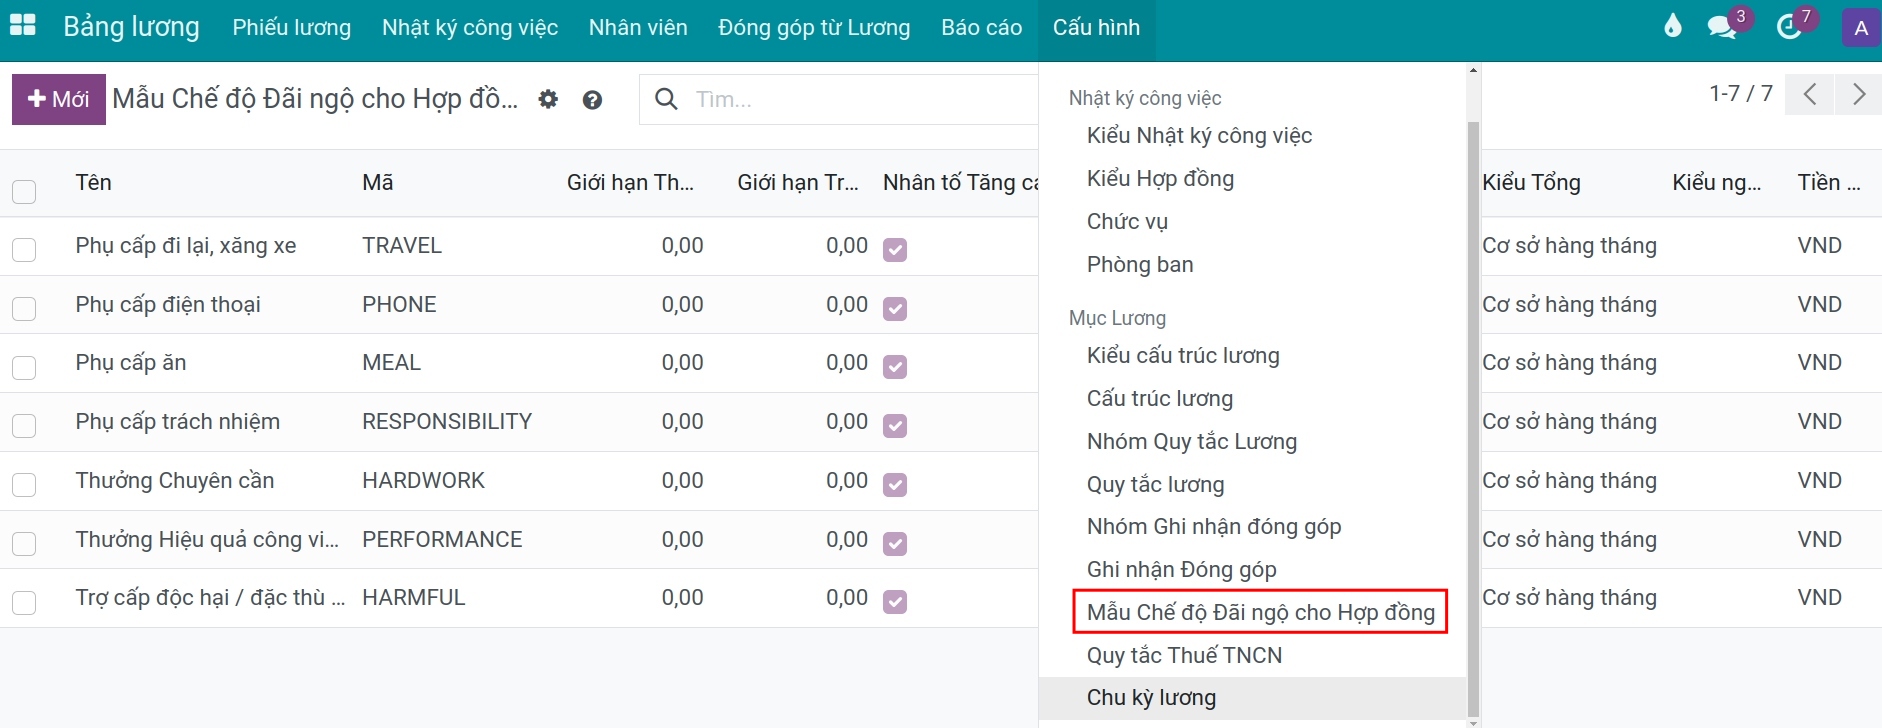Open the Nhật ký công việc menu
This screenshot has width=1882, height=728.
470,27
